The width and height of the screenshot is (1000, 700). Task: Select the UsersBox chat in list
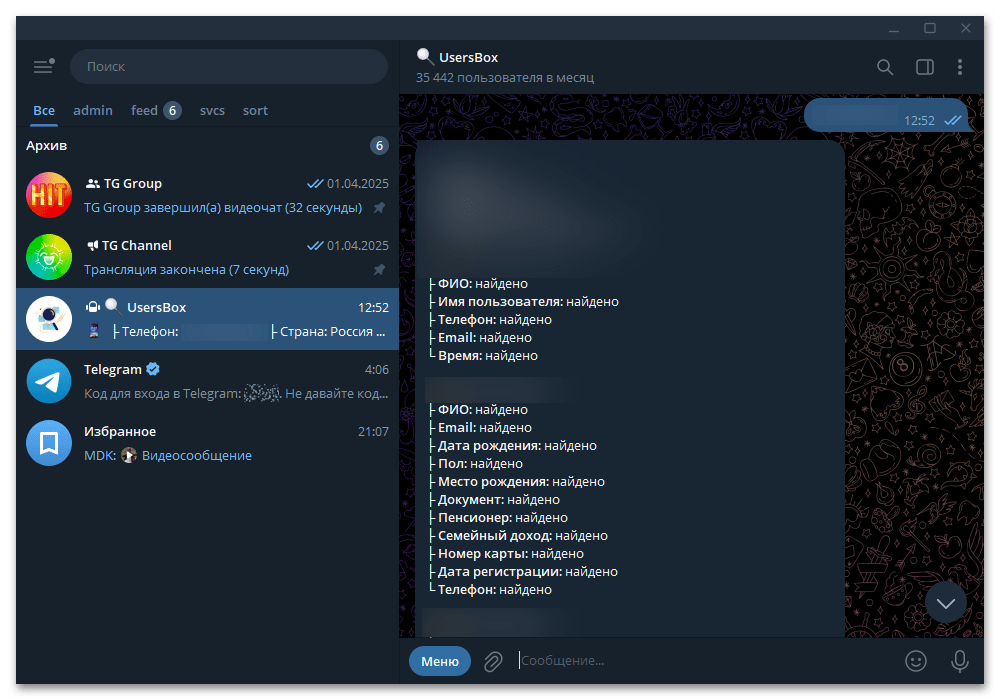point(207,319)
